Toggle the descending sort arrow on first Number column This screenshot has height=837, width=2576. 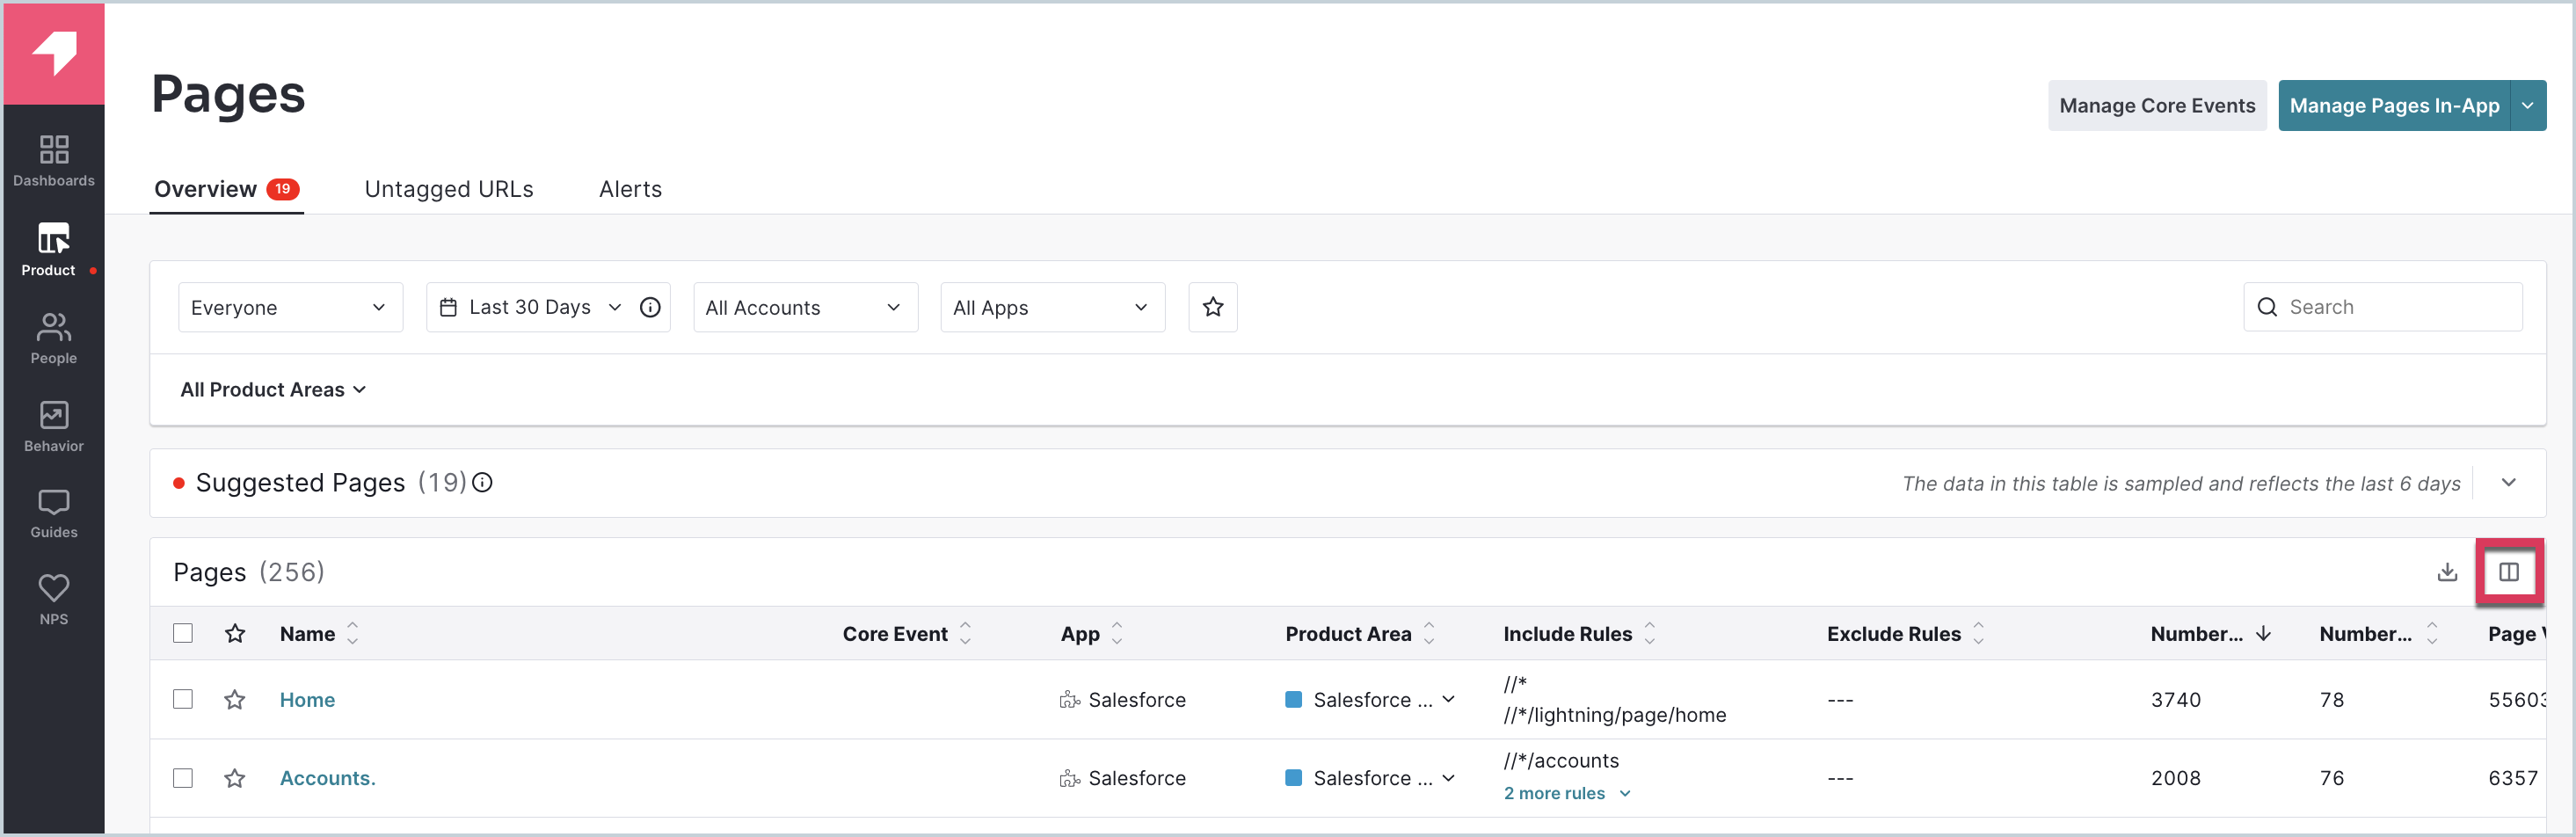(2263, 633)
